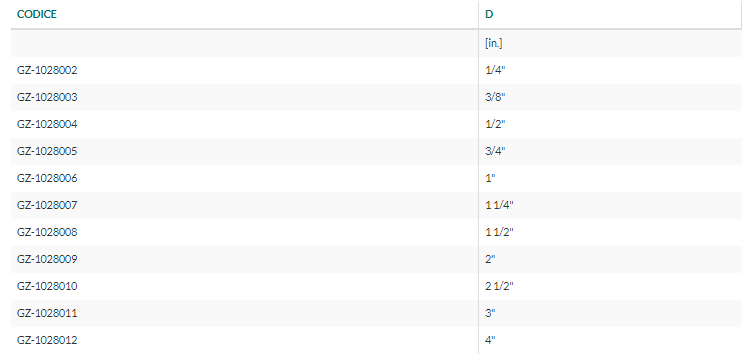
Task: Click the 4" diameter value
Action: coord(490,341)
